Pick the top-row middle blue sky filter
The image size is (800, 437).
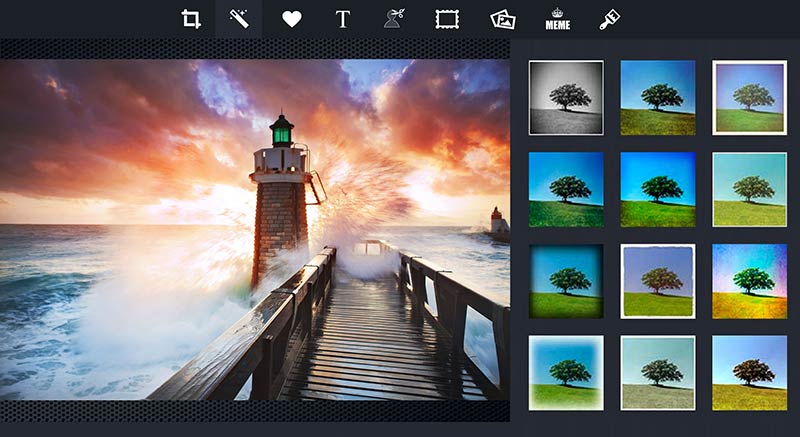[x=658, y=97]
